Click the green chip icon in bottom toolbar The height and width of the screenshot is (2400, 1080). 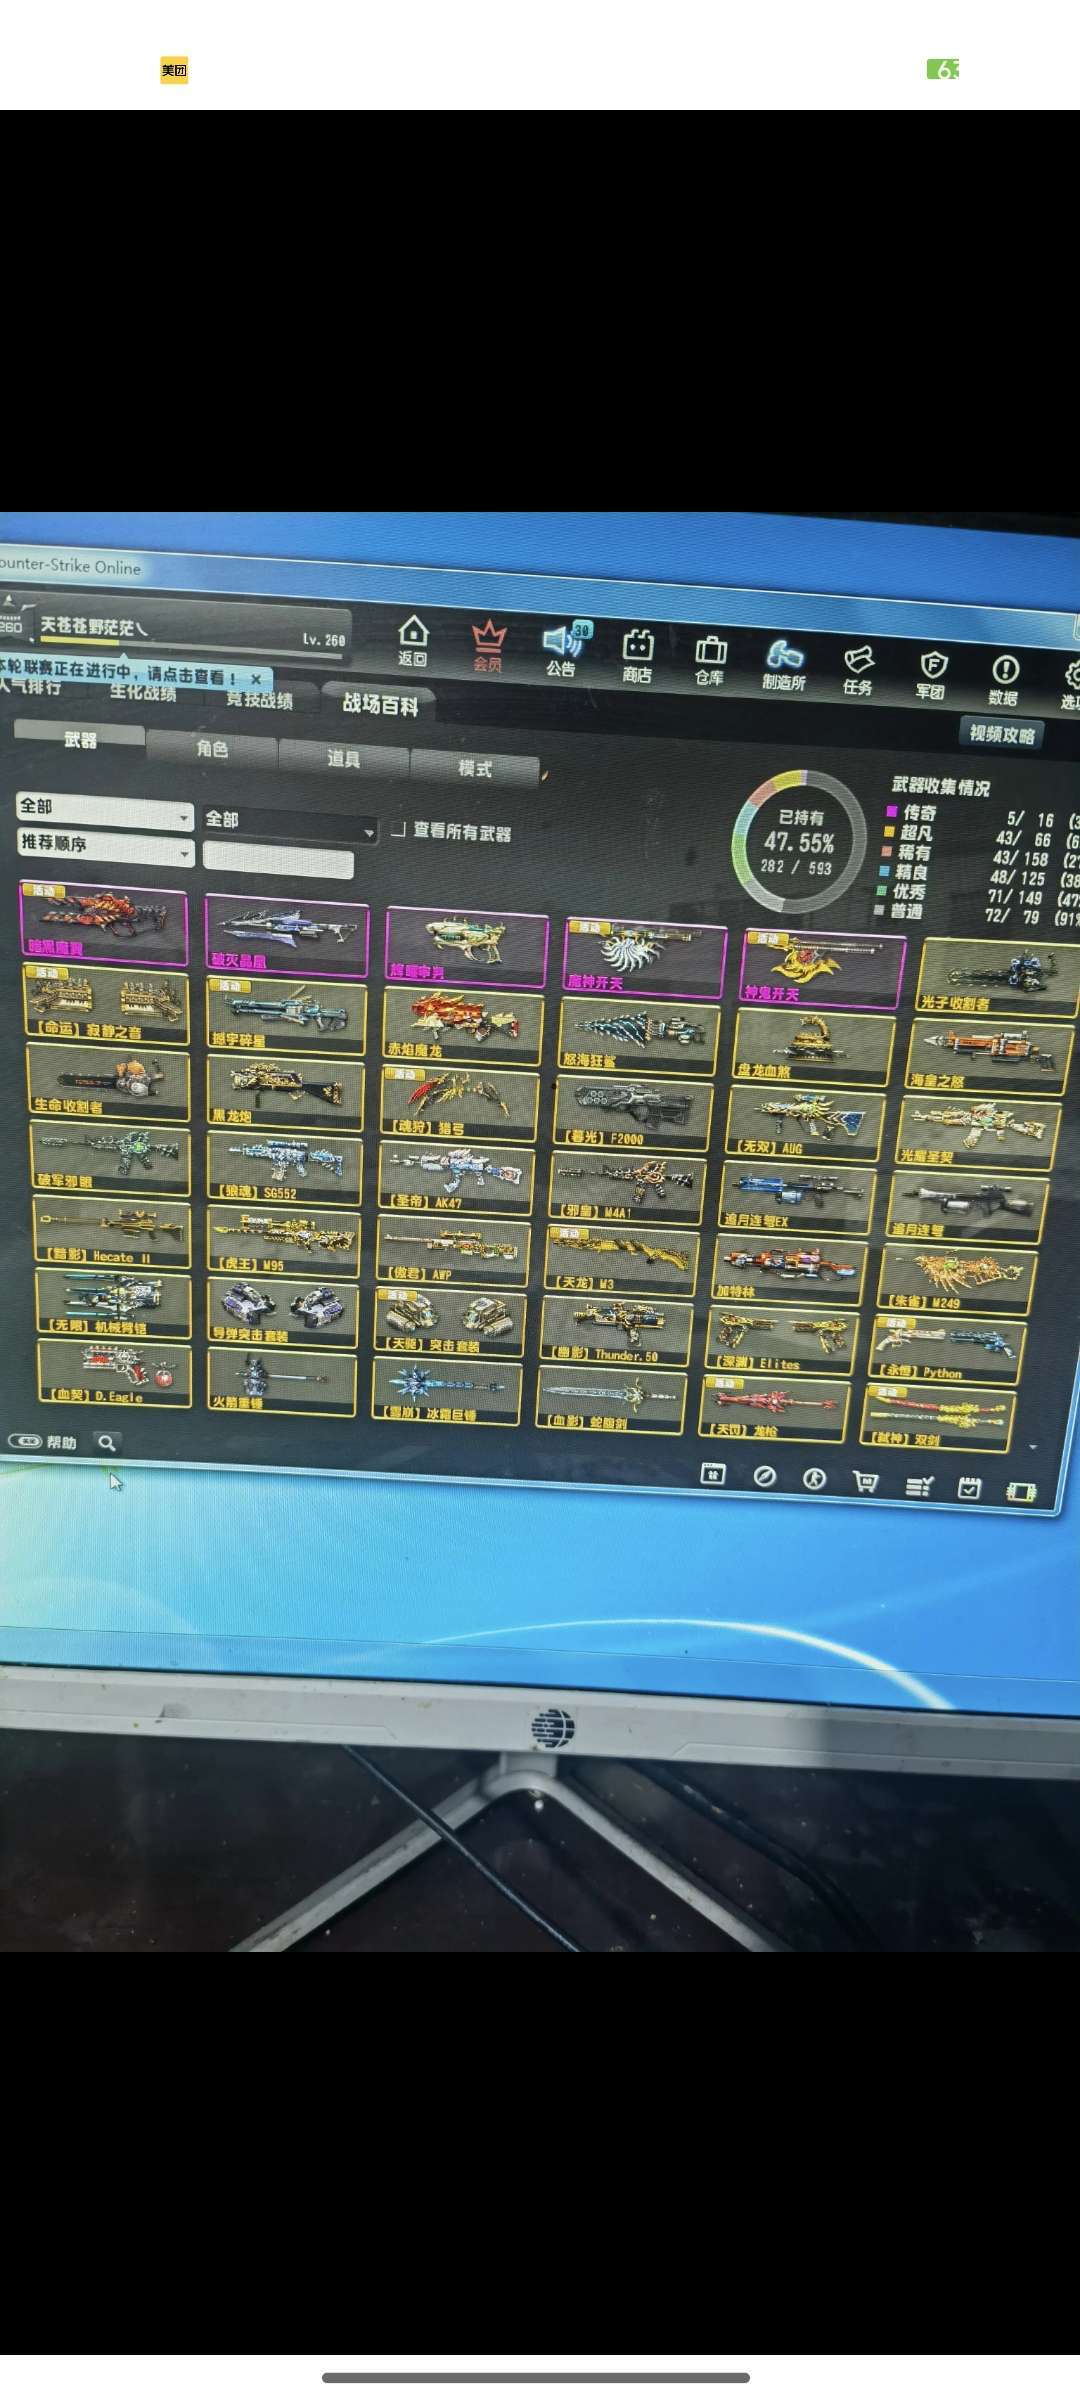[1021, 1491]
